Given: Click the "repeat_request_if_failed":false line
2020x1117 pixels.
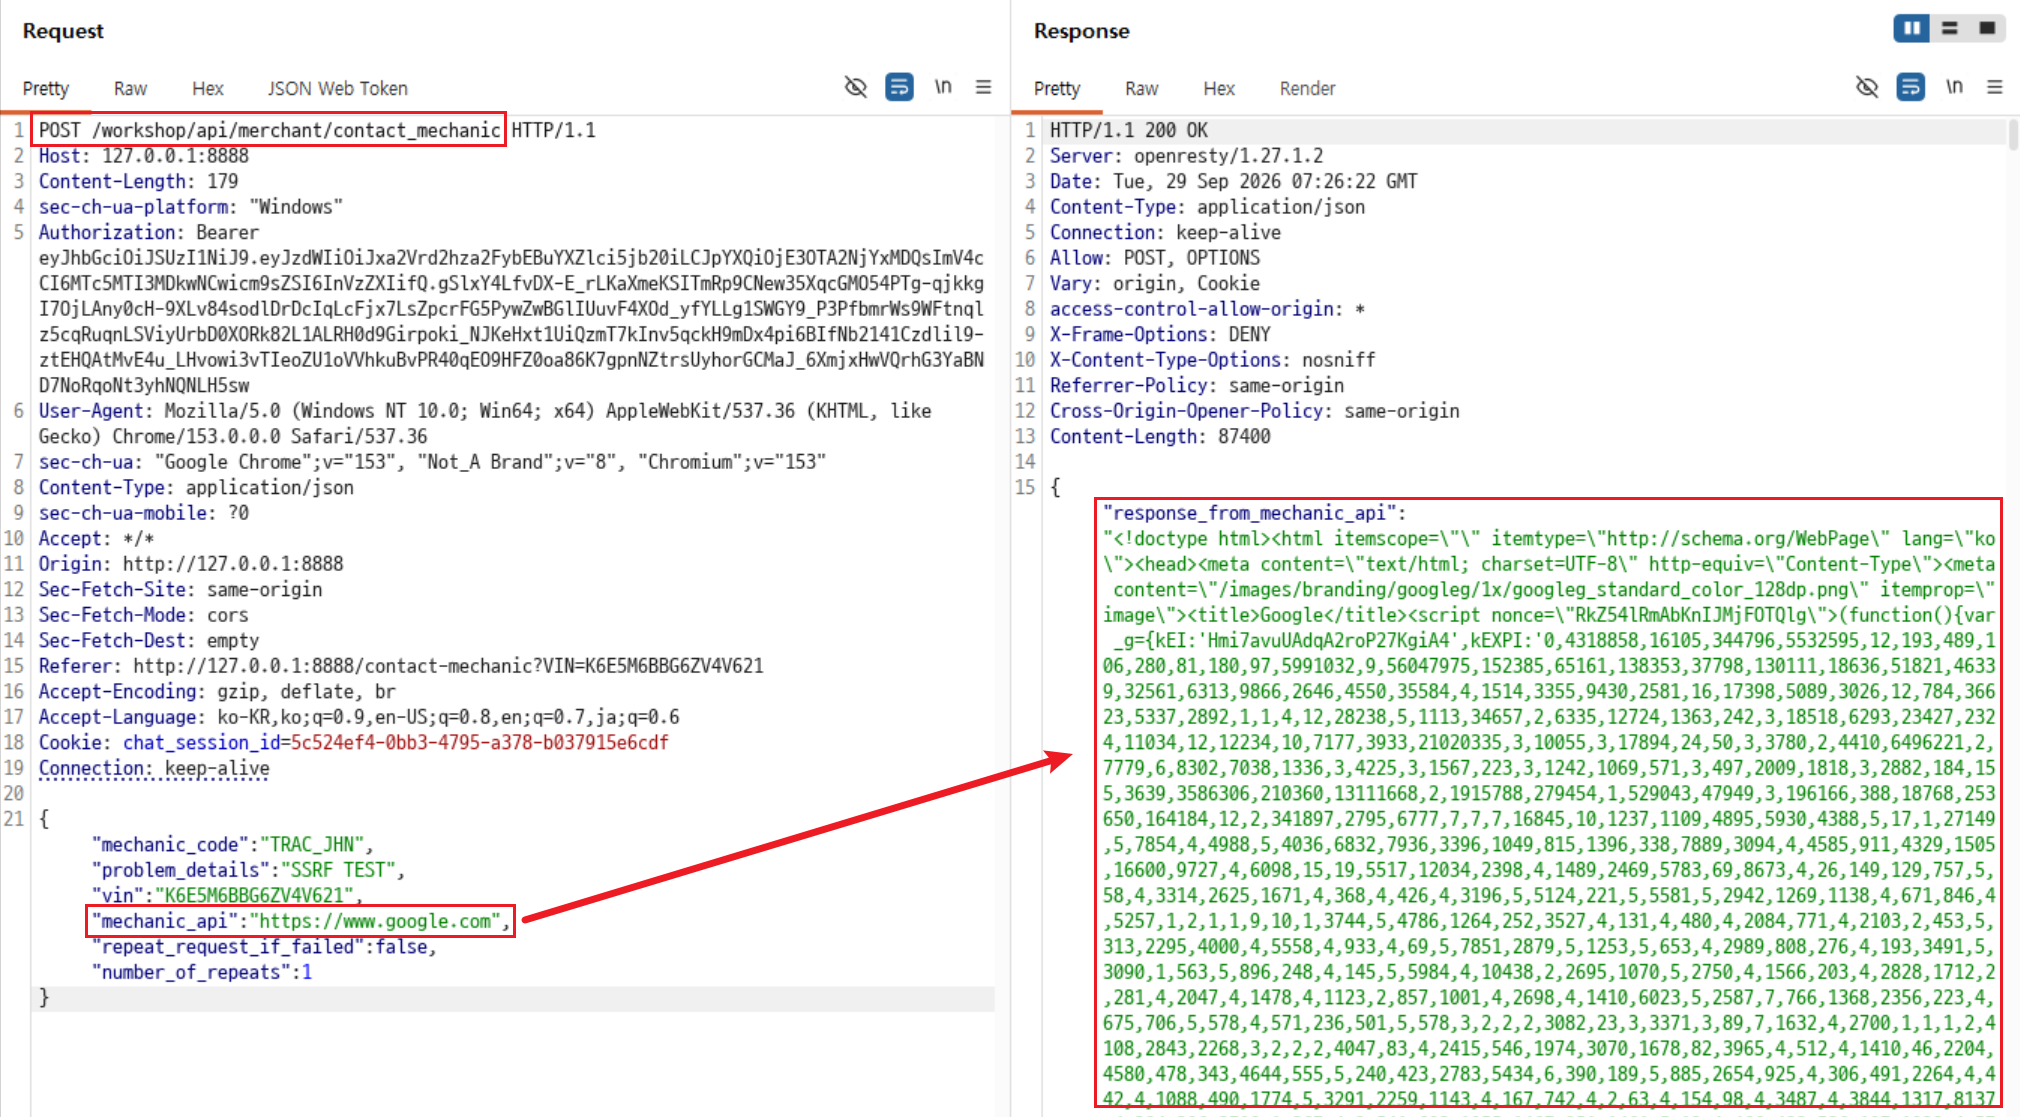Looking at the screenshot, I should tap(264, 946).
